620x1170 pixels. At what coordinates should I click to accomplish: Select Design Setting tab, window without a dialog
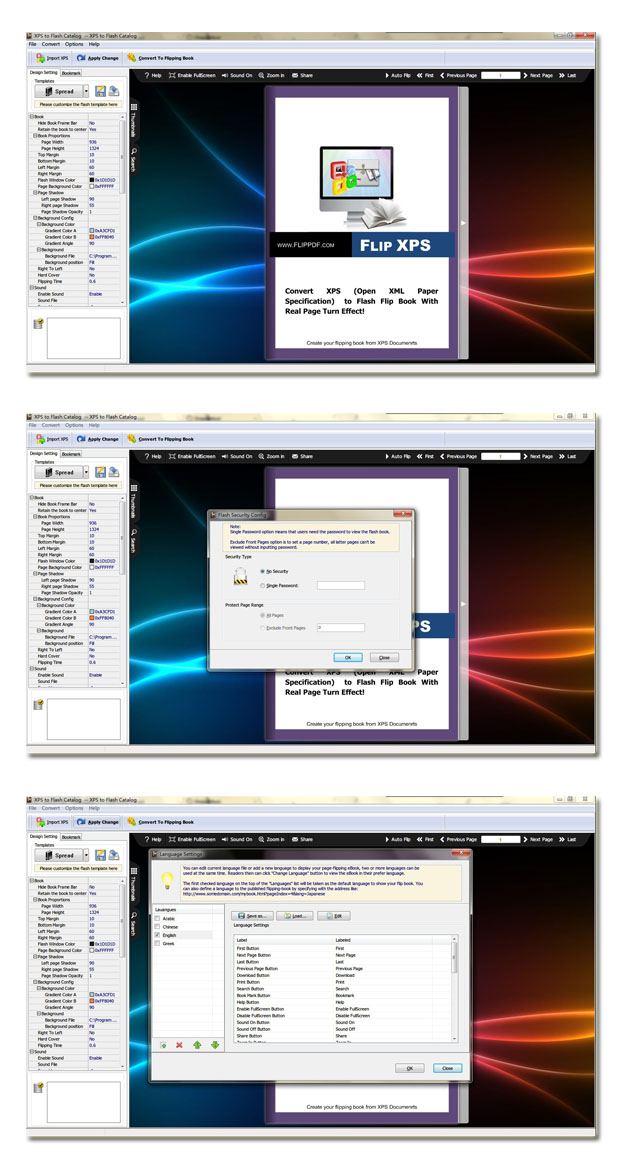[x=43, y=73]
